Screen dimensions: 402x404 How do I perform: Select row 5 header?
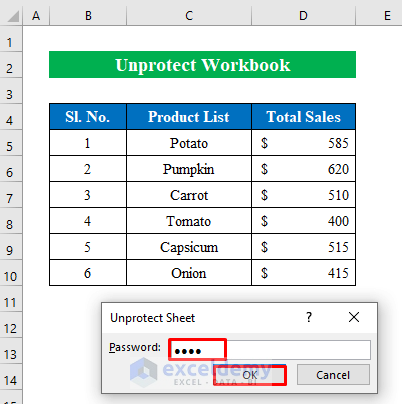click(x=10, y=146)
